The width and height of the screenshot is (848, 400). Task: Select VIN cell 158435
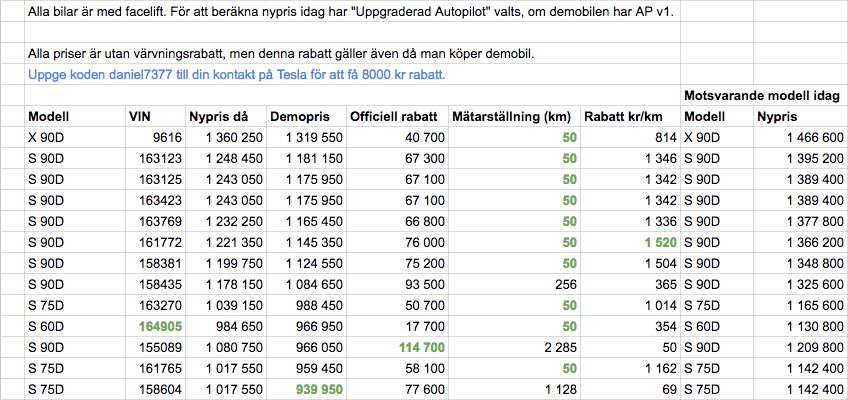(x=155, y=284)
